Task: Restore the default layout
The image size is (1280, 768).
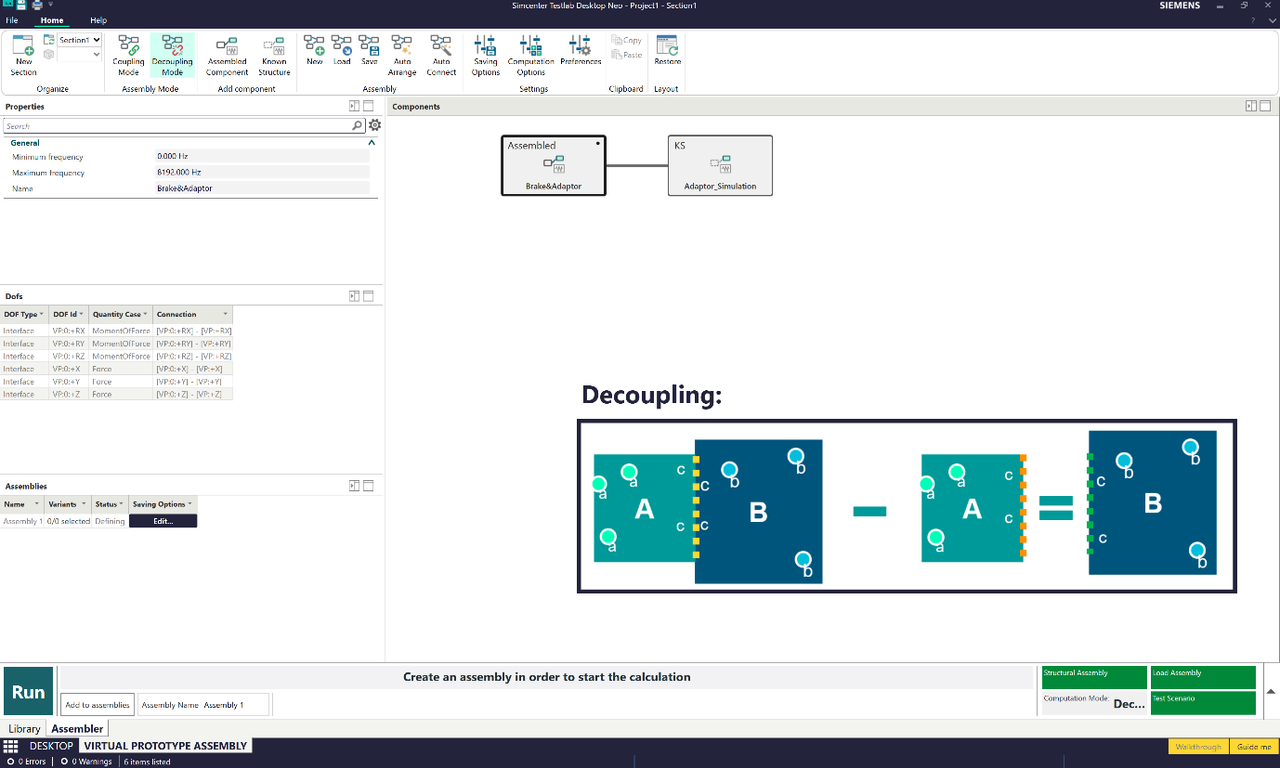Action: pos(667,50)
